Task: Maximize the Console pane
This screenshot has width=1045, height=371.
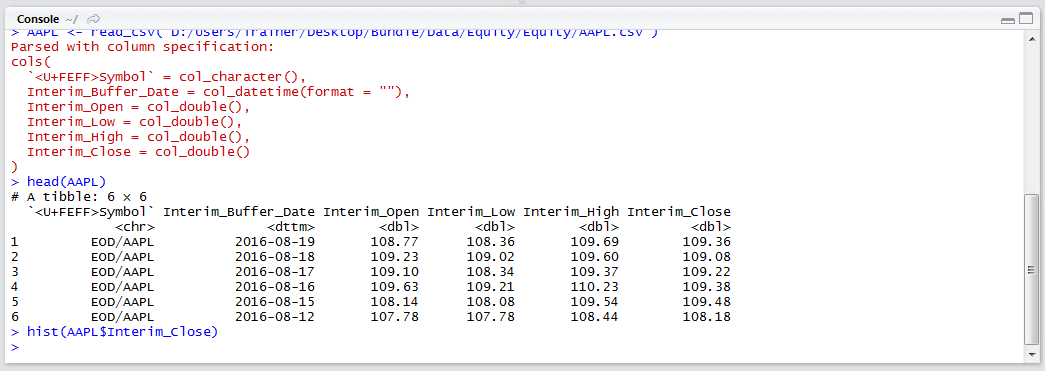Action: point(1027,20)
